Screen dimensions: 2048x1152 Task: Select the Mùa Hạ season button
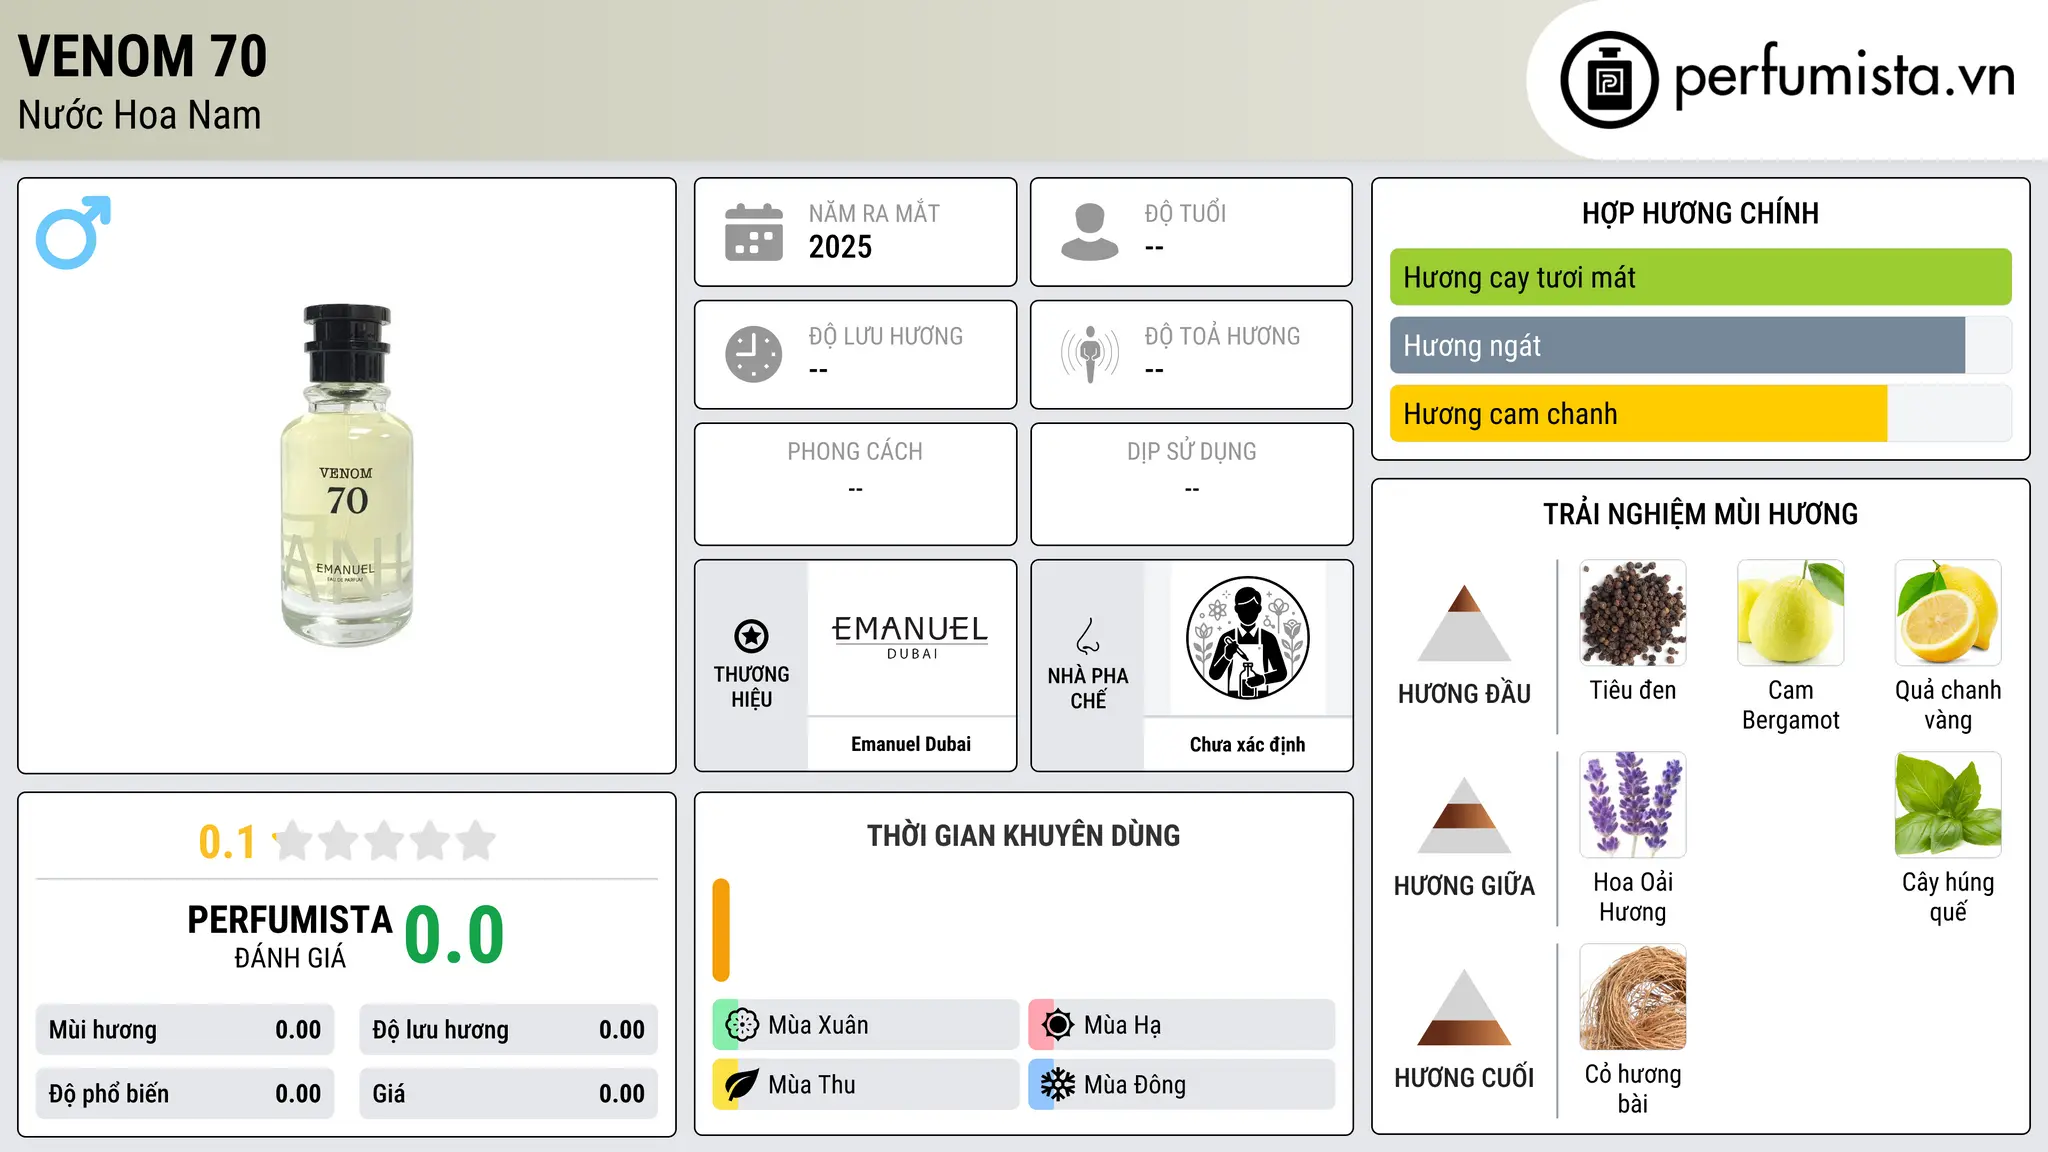[1182, 1025]
